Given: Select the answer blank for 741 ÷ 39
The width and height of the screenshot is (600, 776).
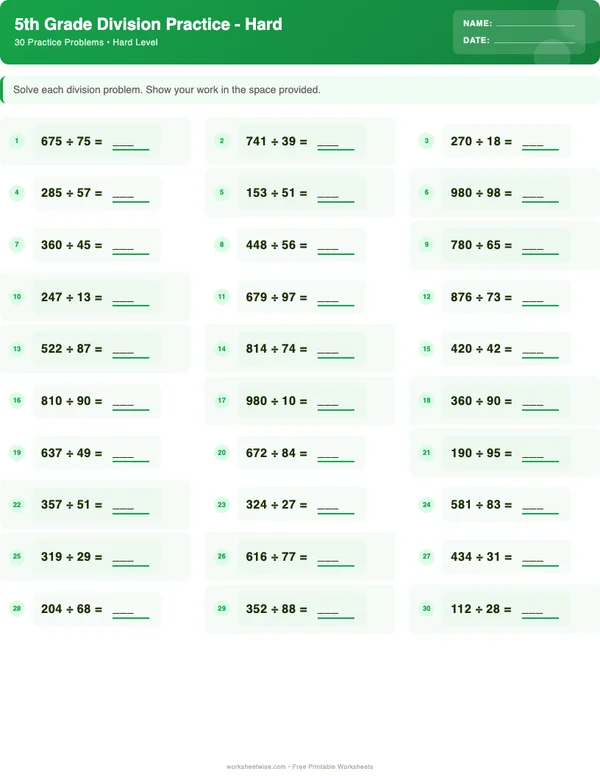Looking at the screenshot, I should (336, 143).
